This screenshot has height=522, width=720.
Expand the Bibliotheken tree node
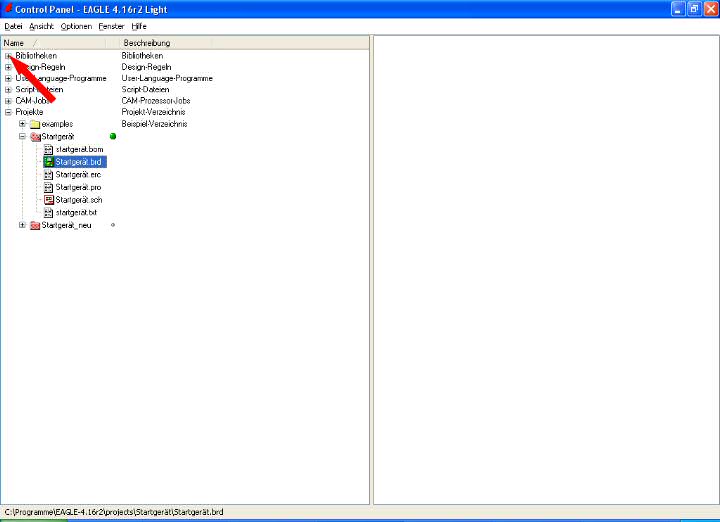point(8,56)
